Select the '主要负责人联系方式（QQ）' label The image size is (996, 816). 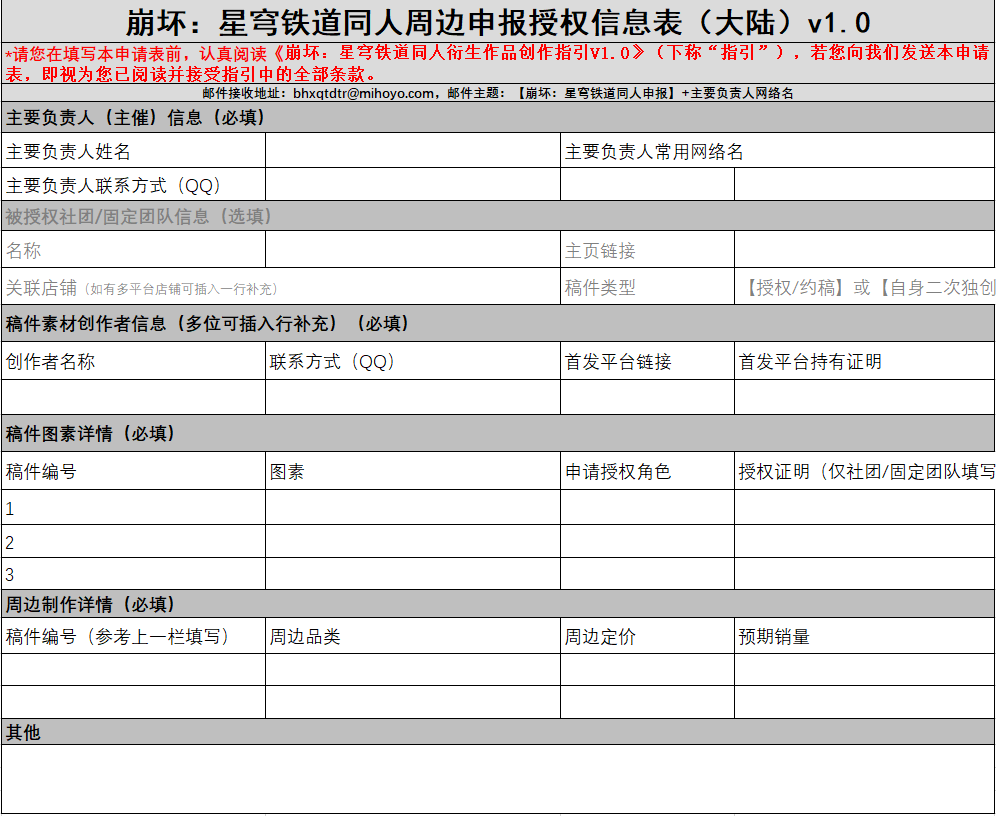[x=133, y=185]
